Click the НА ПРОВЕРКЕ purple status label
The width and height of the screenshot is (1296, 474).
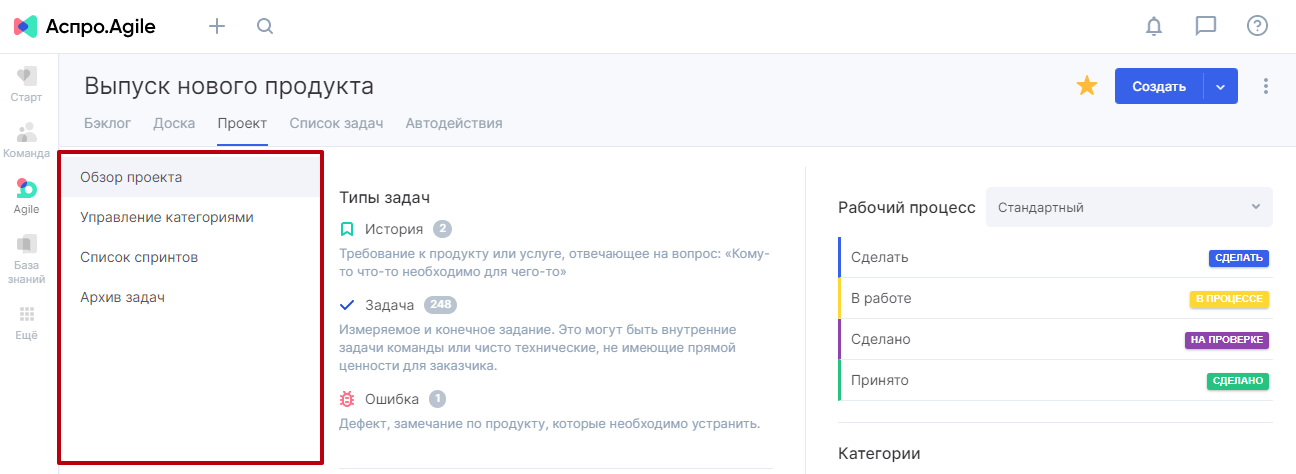point(1226,340)
